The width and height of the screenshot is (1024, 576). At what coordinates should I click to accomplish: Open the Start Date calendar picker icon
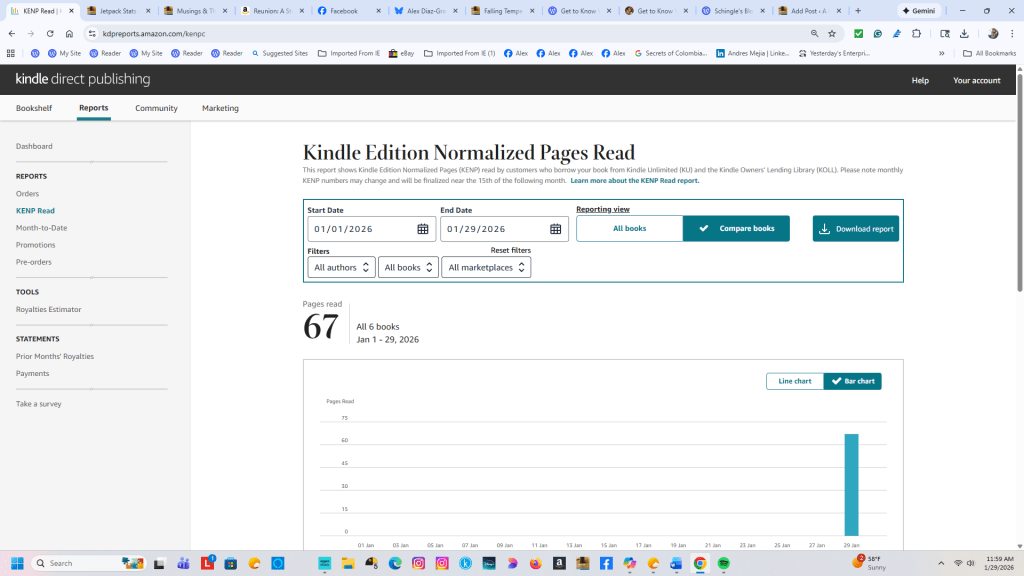(423, 229)
